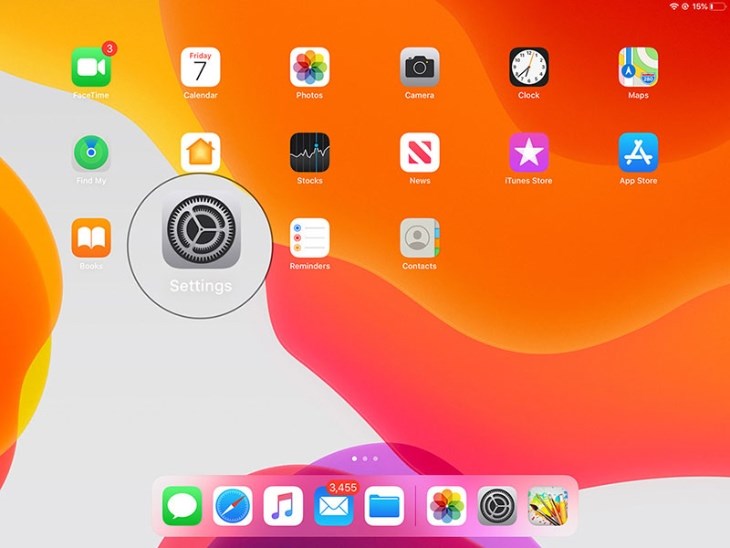Open the Clock app

[x=529, y=67]
